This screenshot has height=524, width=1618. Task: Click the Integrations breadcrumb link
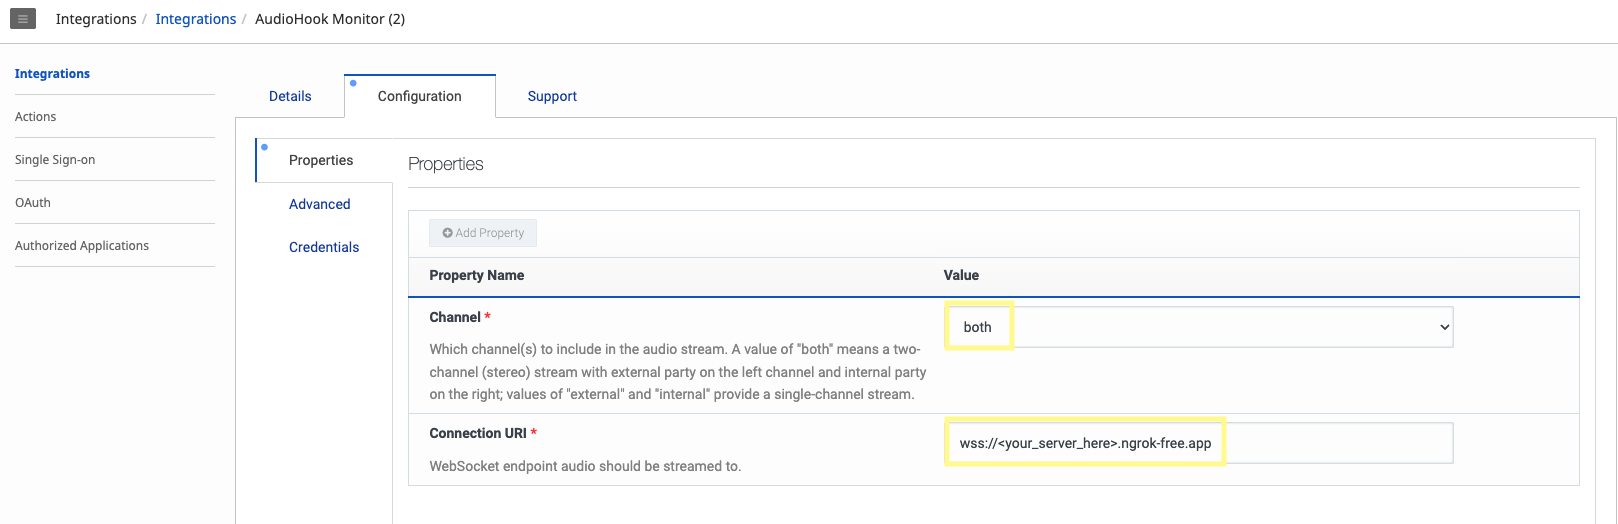pos(196,20)
